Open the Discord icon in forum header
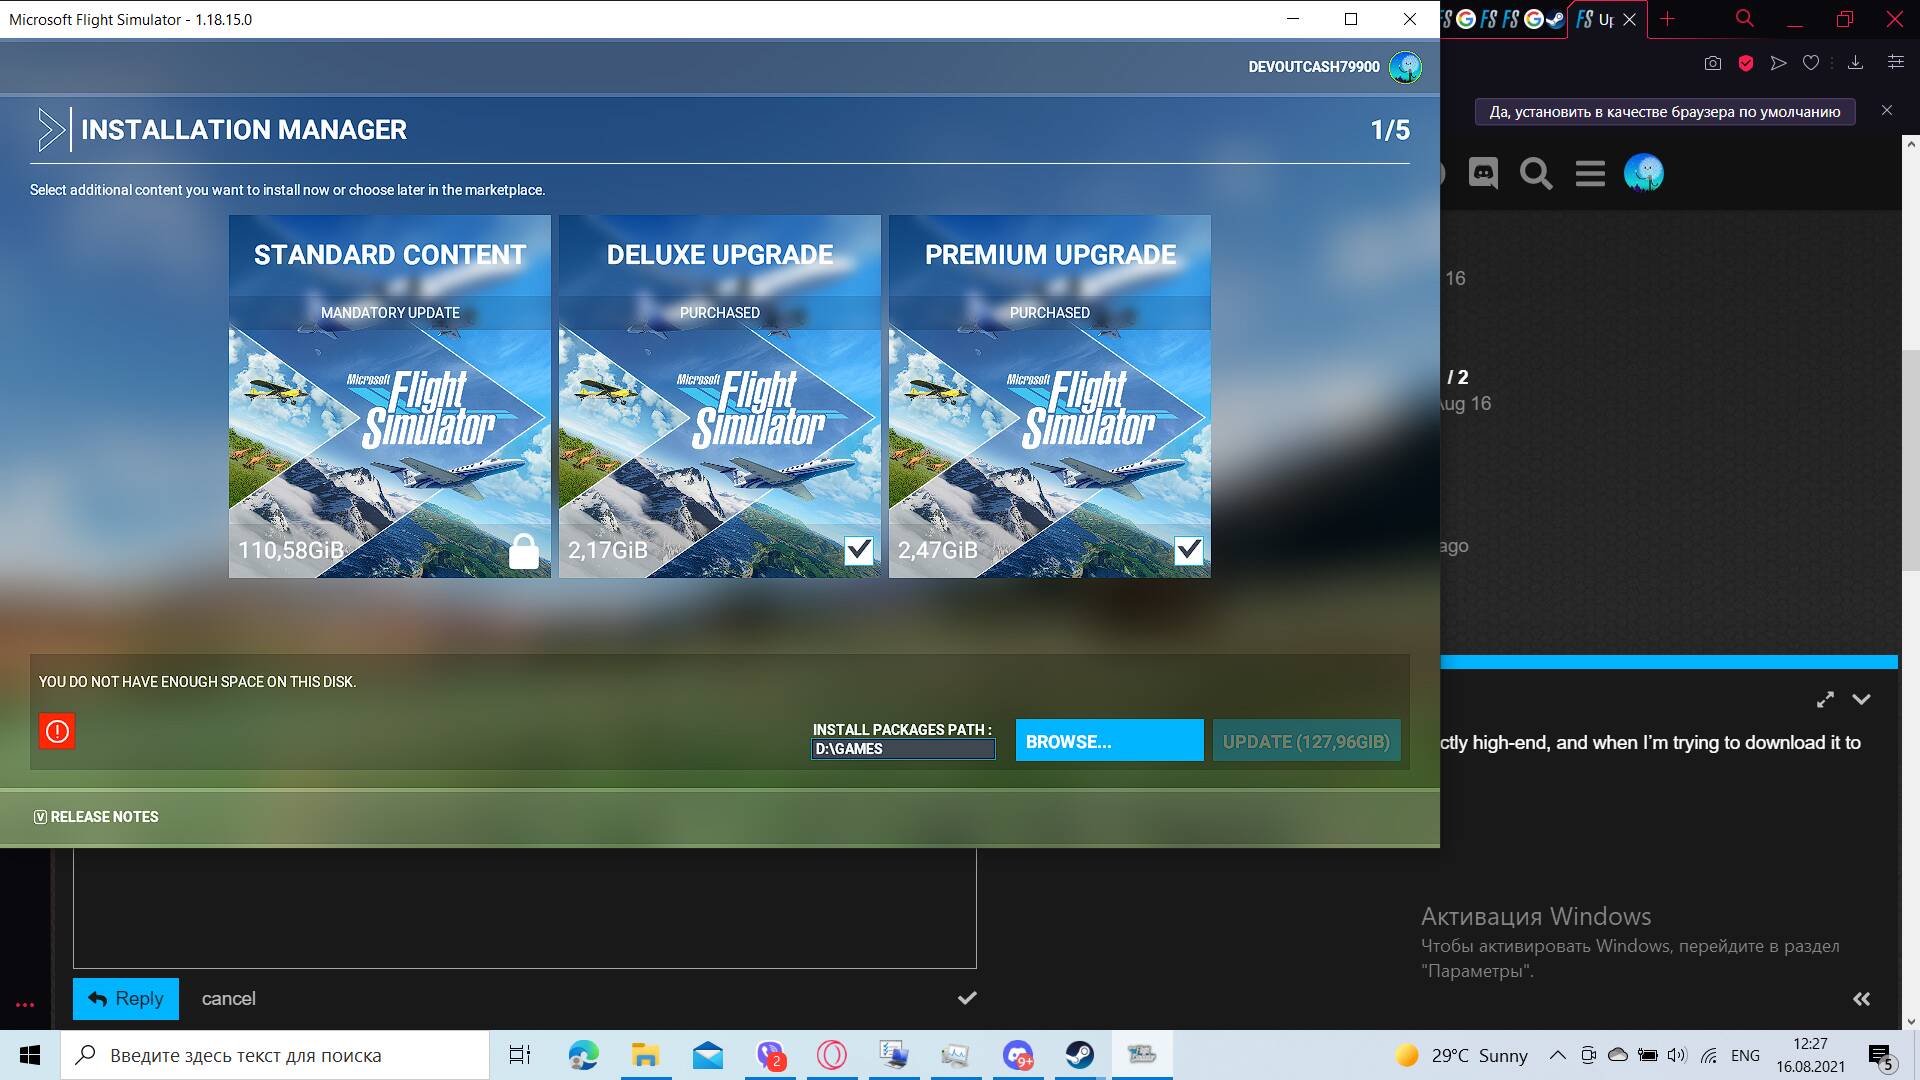The image size is (1920, 1080). [1483, 173]
